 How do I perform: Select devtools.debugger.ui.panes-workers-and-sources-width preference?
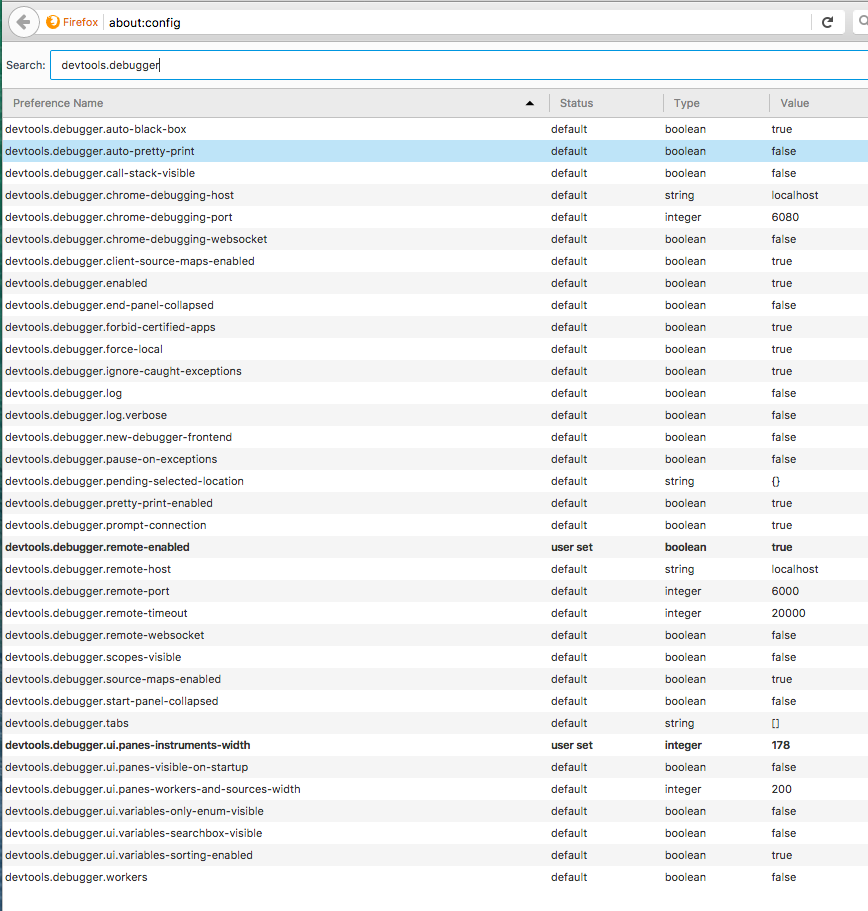435,790
